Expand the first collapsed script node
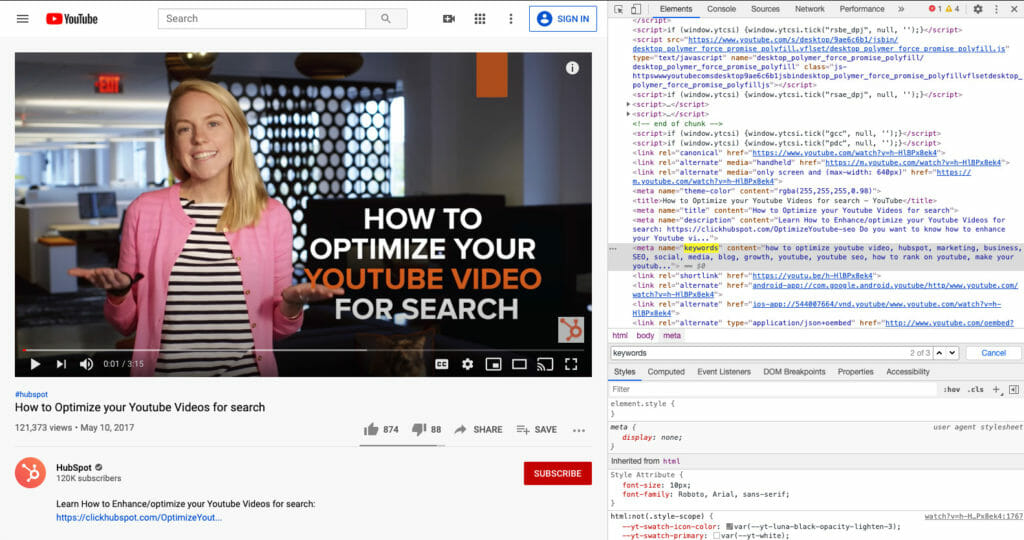This screenshot has height=540, width=1024. click(x=628, y=104)
